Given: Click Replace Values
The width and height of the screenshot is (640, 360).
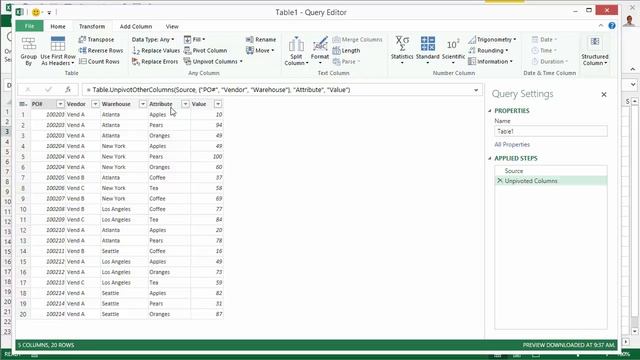Looking at the screenshot, I should coord(156,51).
